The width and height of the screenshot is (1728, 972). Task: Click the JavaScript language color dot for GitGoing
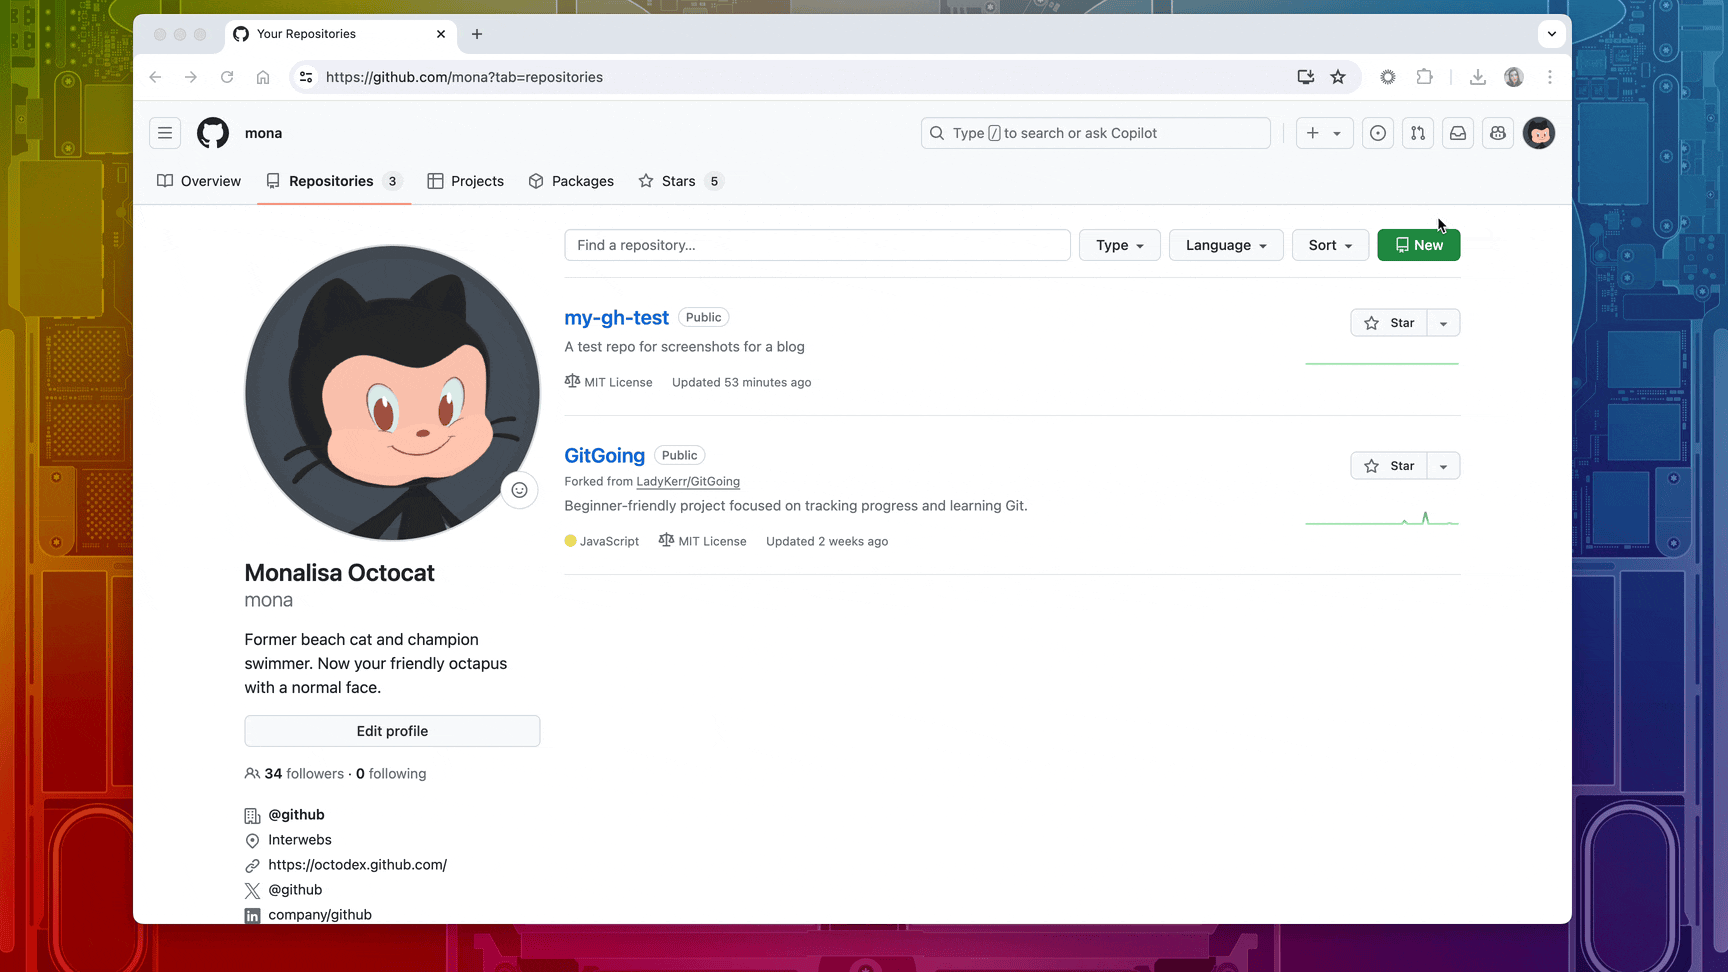click(x=570, y=540)
